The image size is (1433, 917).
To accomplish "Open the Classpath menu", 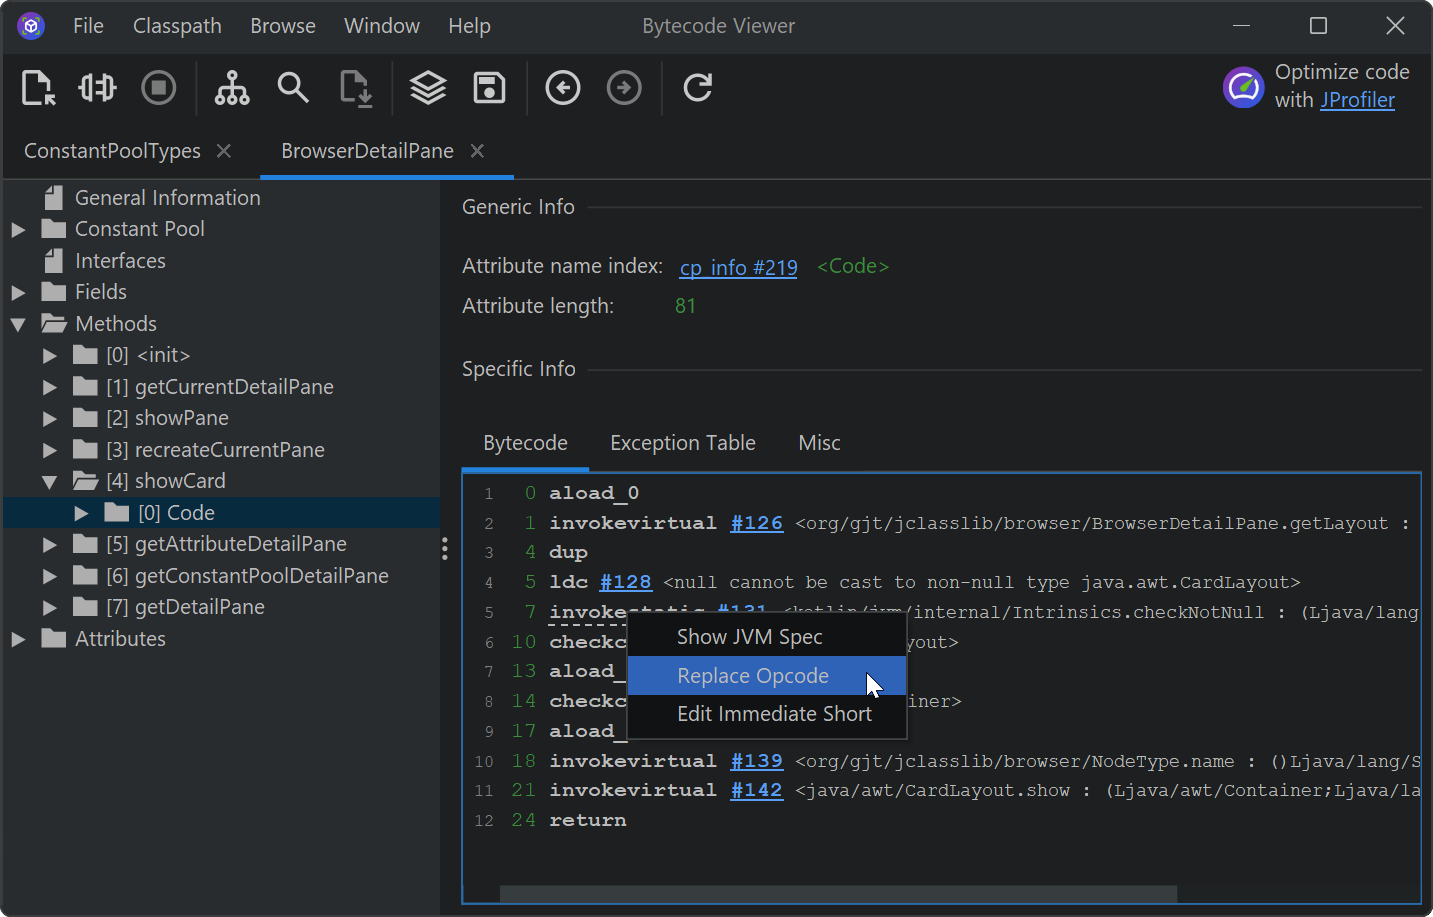I will click(x=177, y=26).
